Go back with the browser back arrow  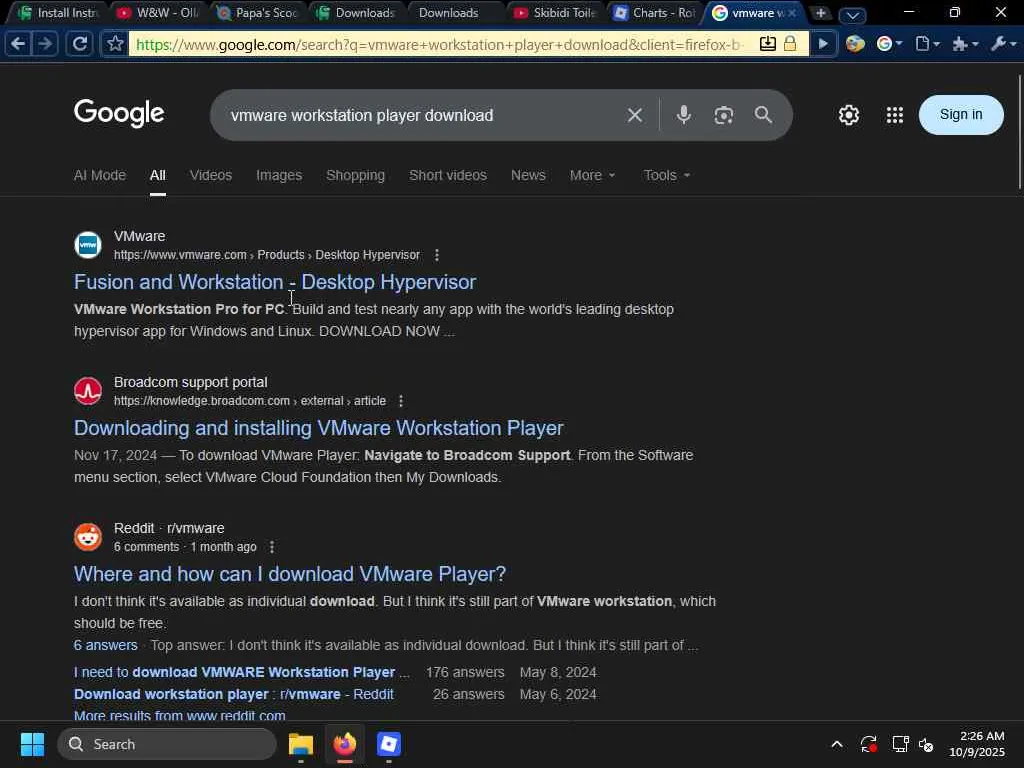tap(18, 44)
